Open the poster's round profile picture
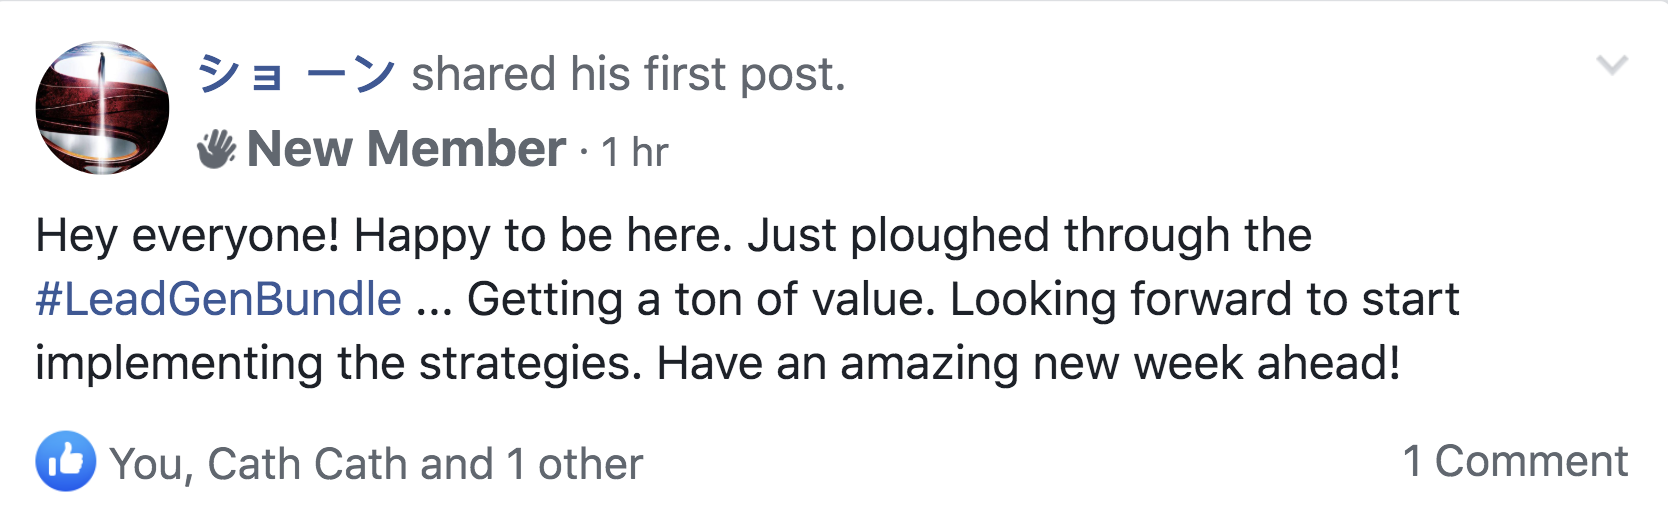Image resolution: width=1668 pixels, height=520 pixels. tap(102, 108)
